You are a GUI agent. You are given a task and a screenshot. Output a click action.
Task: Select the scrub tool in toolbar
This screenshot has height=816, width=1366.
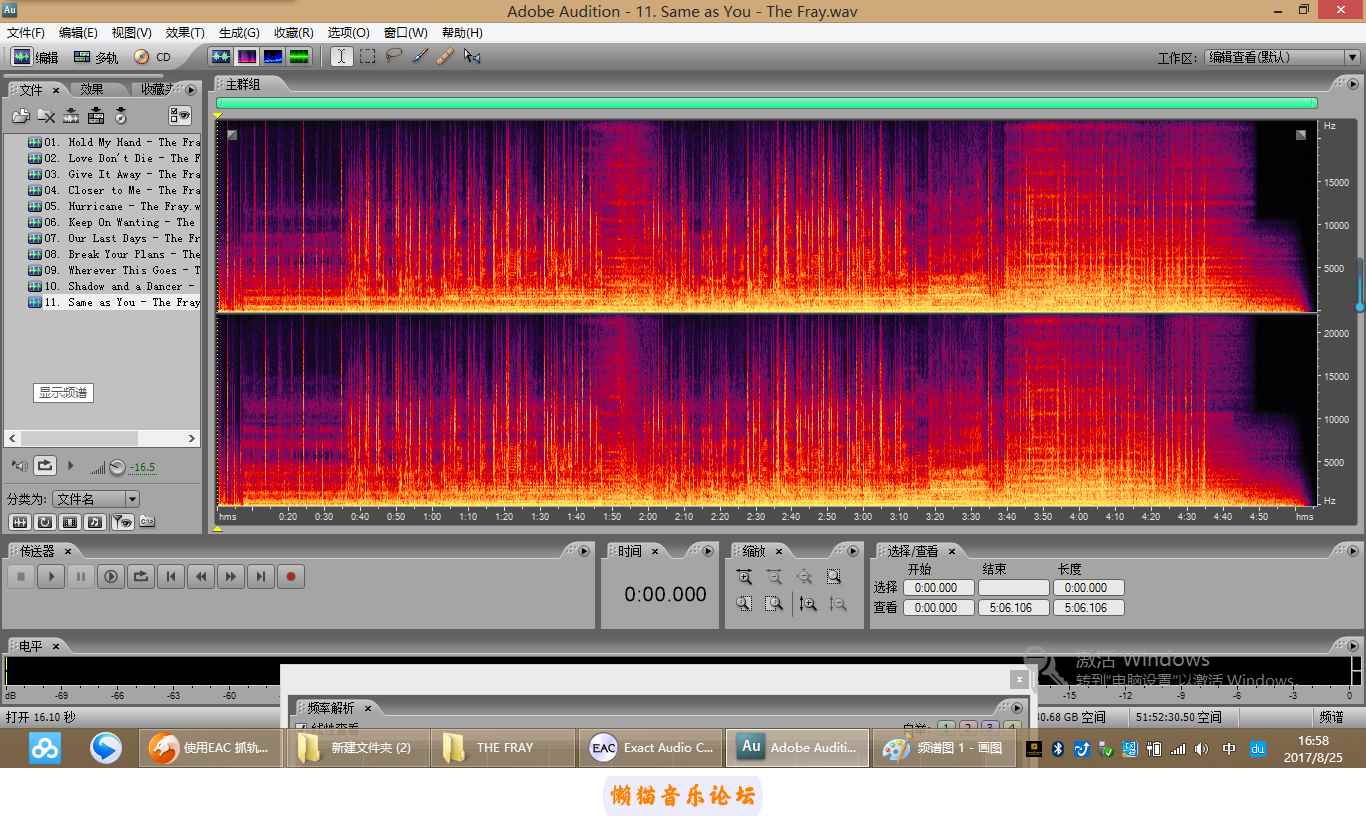coord(472,57)
